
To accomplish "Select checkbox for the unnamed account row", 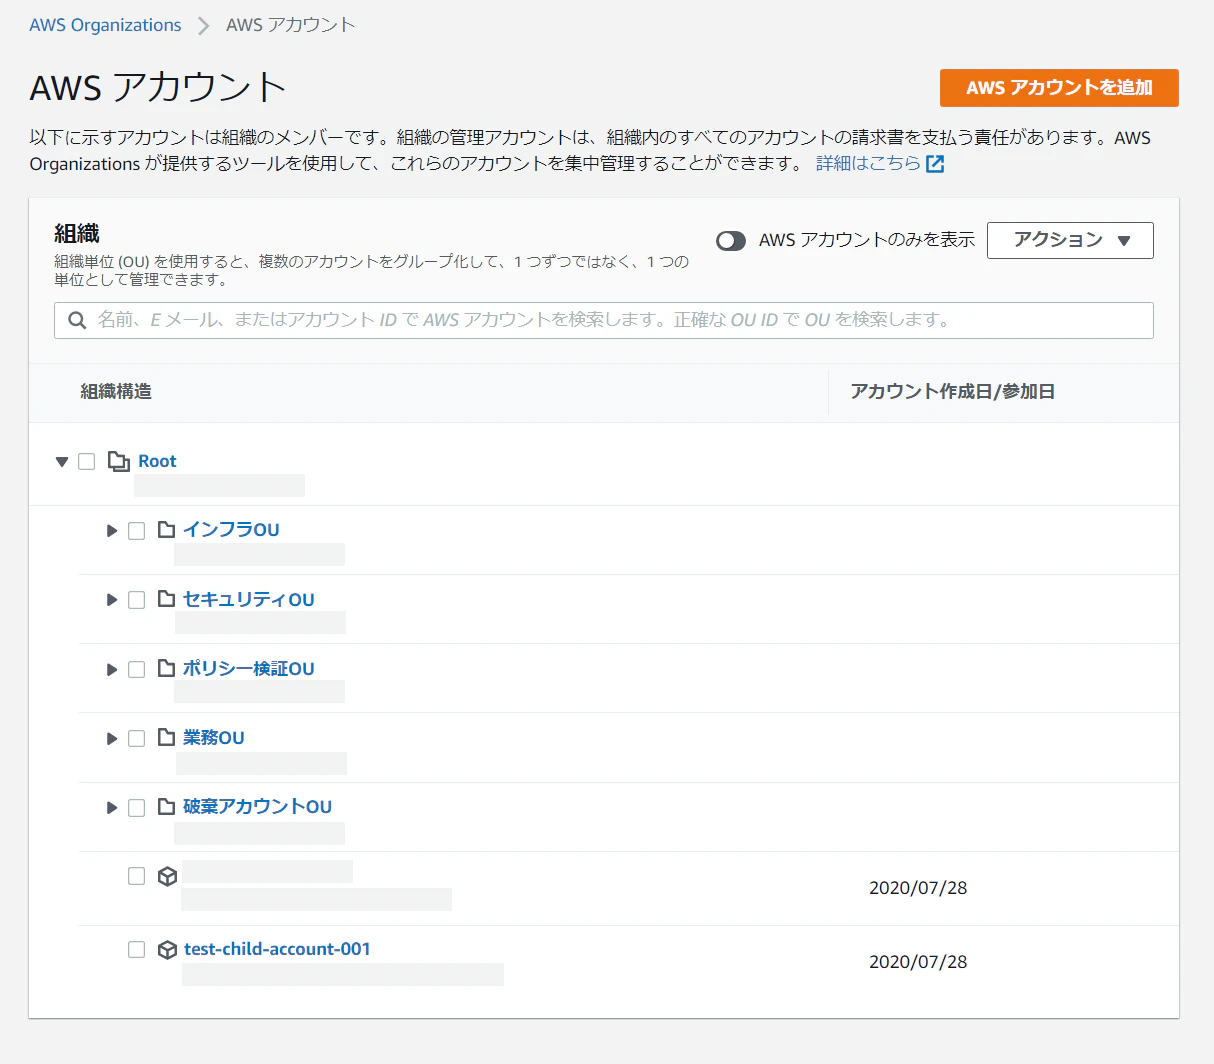I will (137, 876).
